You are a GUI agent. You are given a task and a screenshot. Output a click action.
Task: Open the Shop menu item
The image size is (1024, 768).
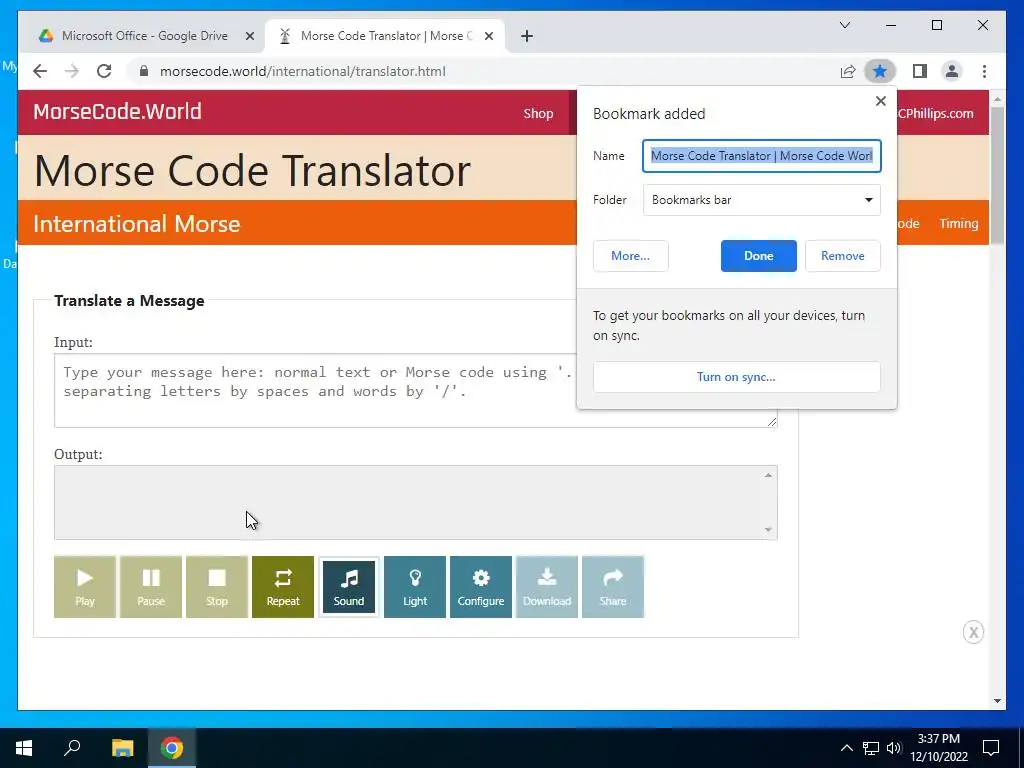[538, 114]
